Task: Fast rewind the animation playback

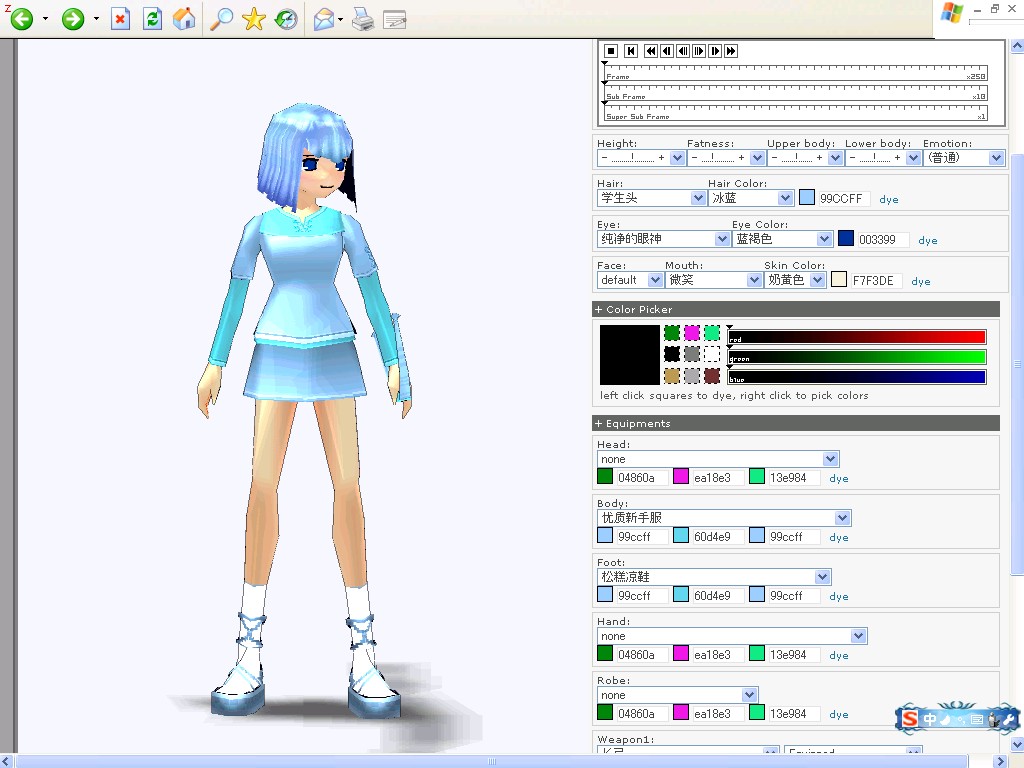Action: pyautogui.click(x=651, y=51)
